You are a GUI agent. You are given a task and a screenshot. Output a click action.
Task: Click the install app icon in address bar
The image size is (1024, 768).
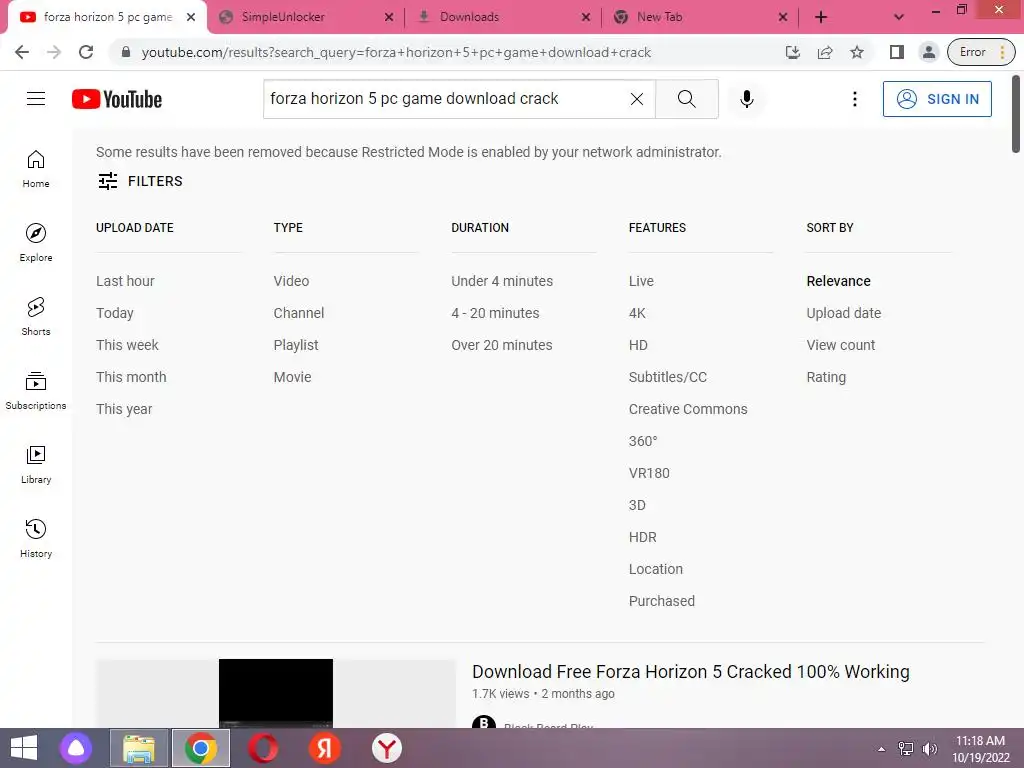(793, 52)
